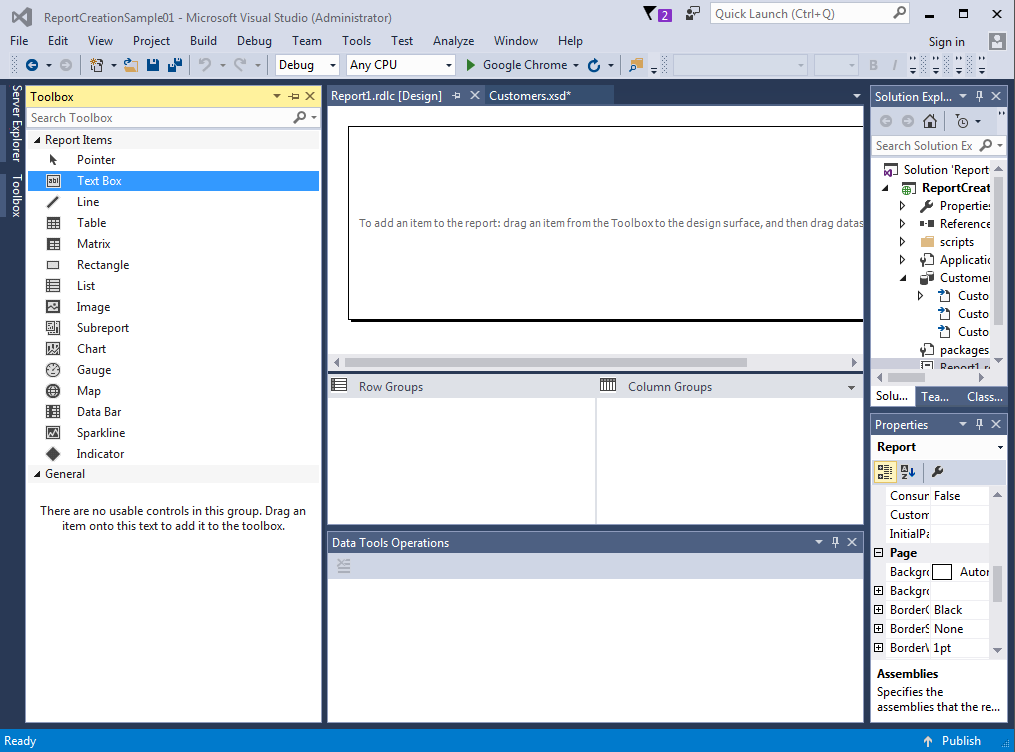
Task: Open the Server Explorer side tab
Action: 17,123
